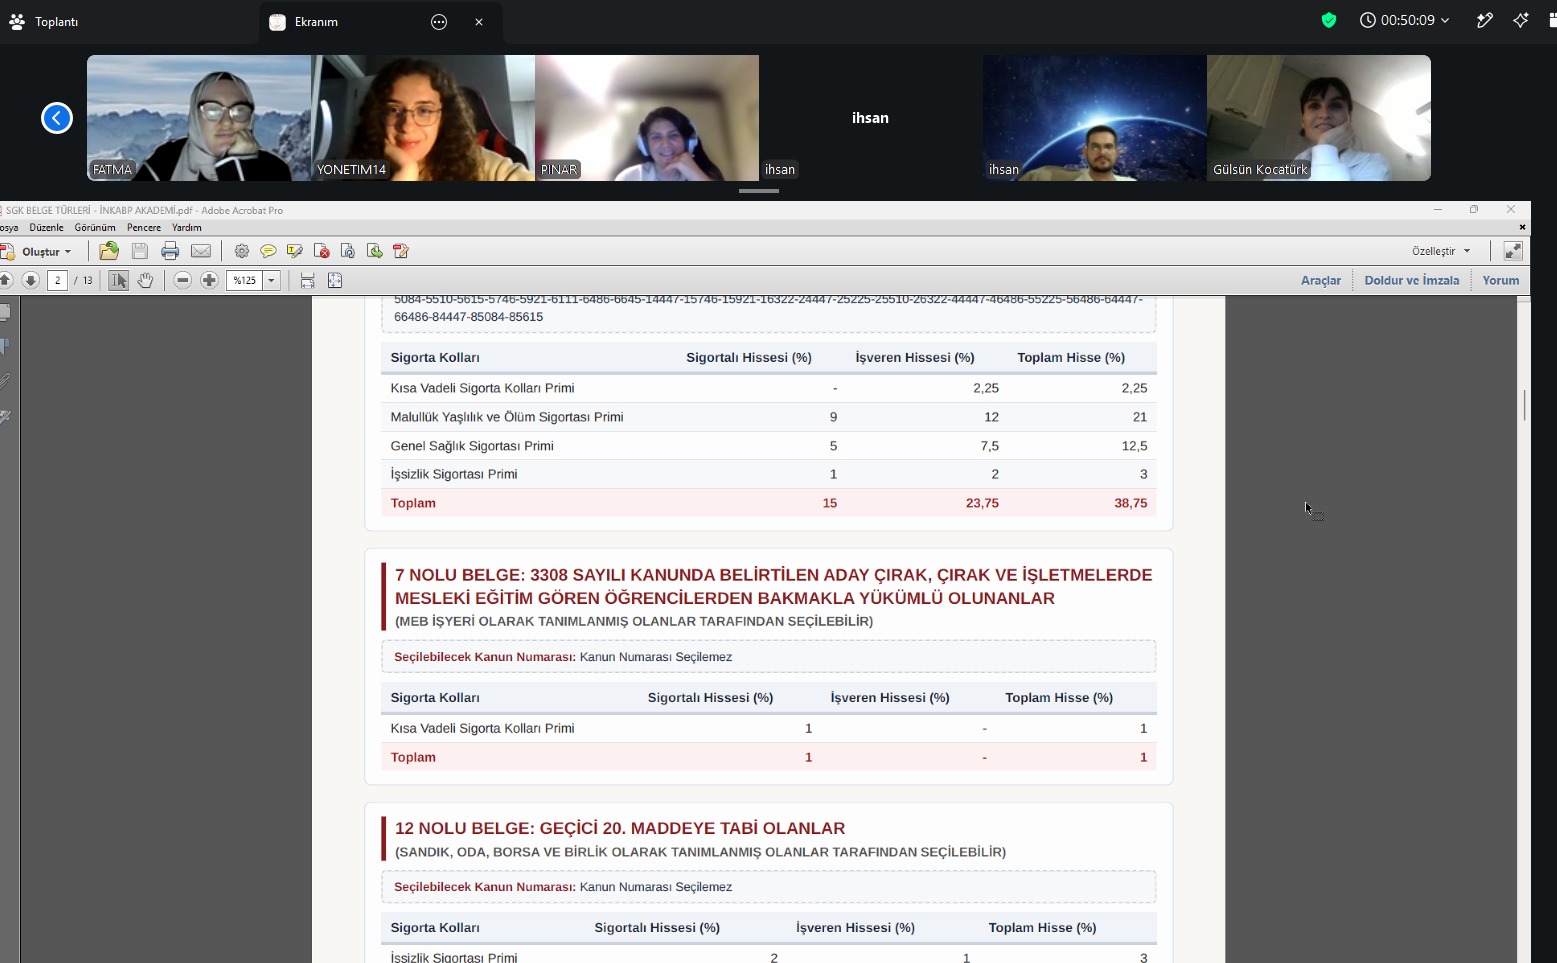Open Ekranım tab more options button
This screenshot has height=963, width=1557.
tap(439, 21)
